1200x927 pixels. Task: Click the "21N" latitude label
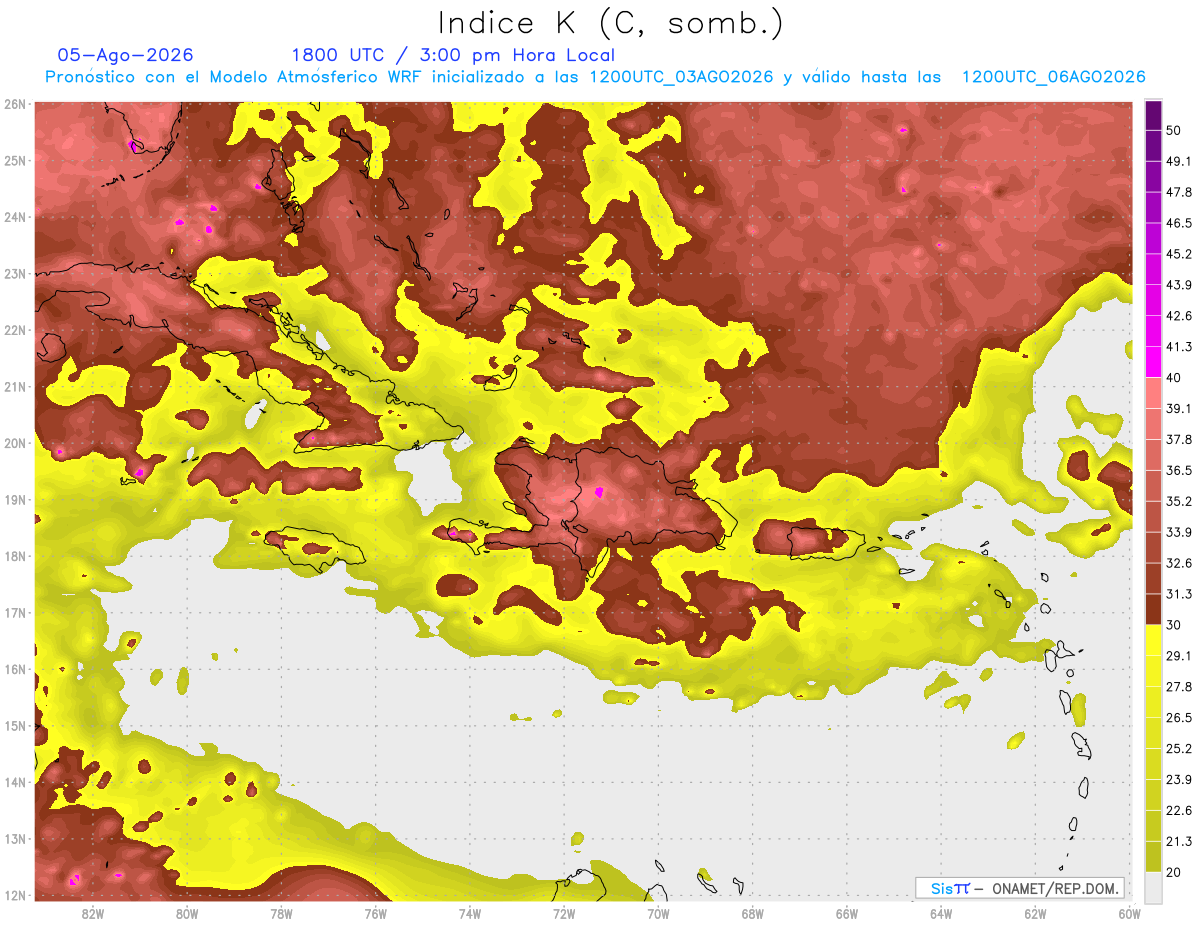coord(15,387)
